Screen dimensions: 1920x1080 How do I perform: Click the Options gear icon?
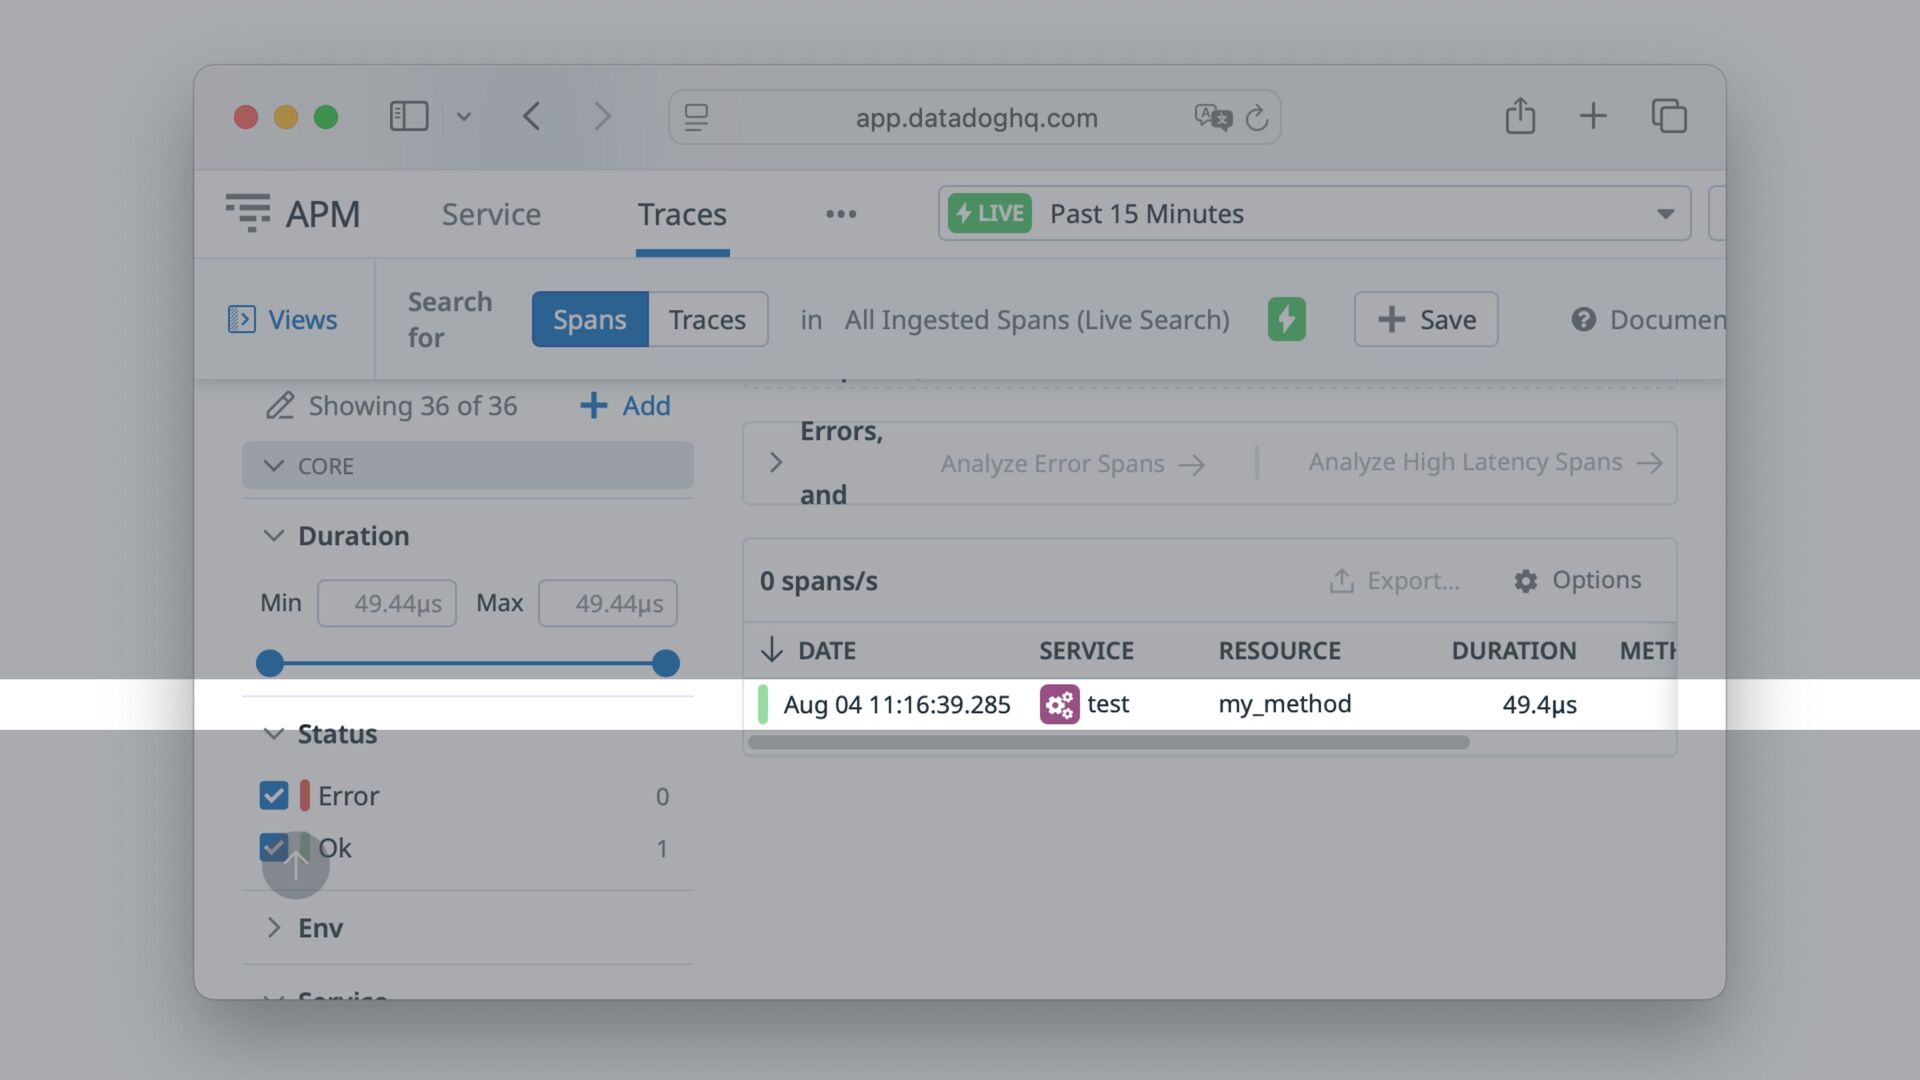pos(1525,581)
